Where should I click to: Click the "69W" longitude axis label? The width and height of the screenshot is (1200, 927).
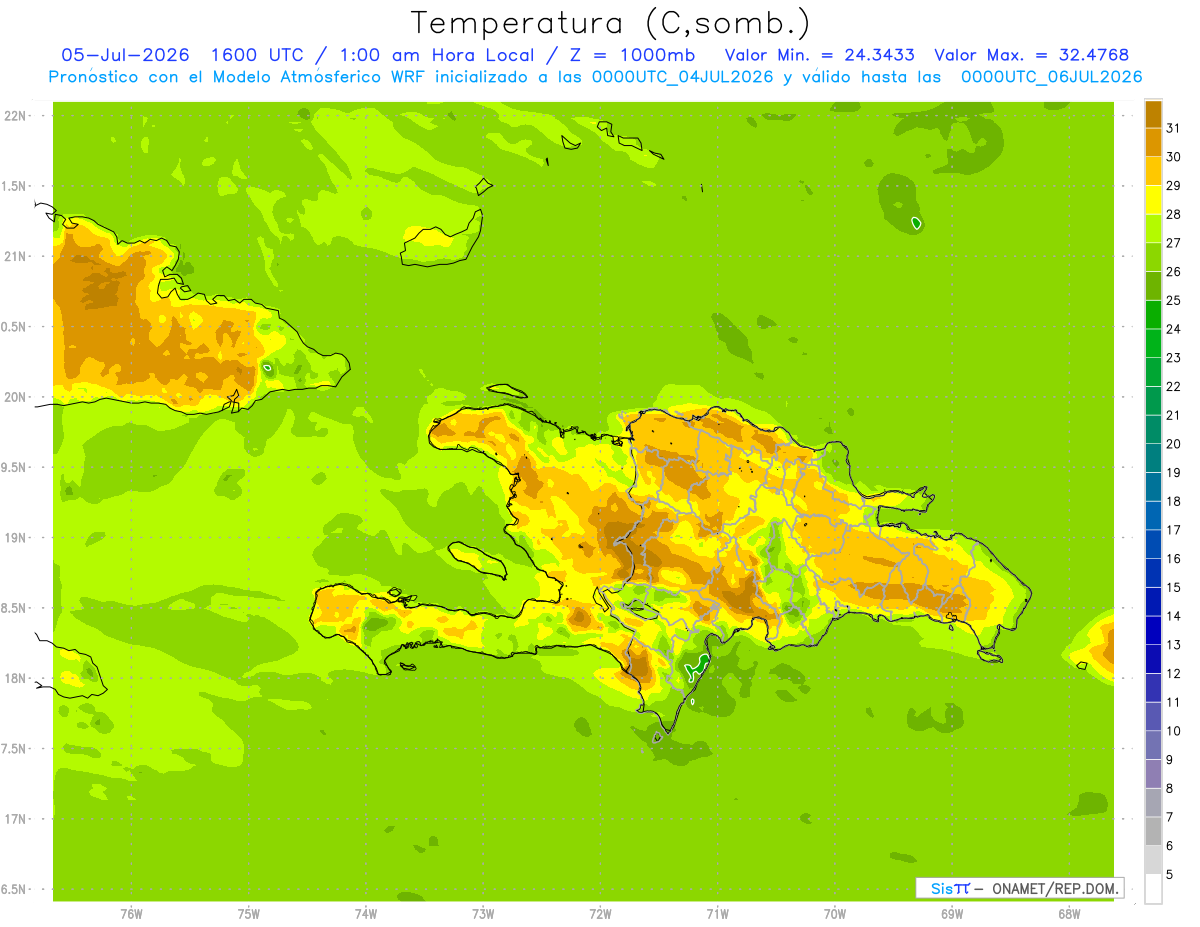(x=952, y=914)
